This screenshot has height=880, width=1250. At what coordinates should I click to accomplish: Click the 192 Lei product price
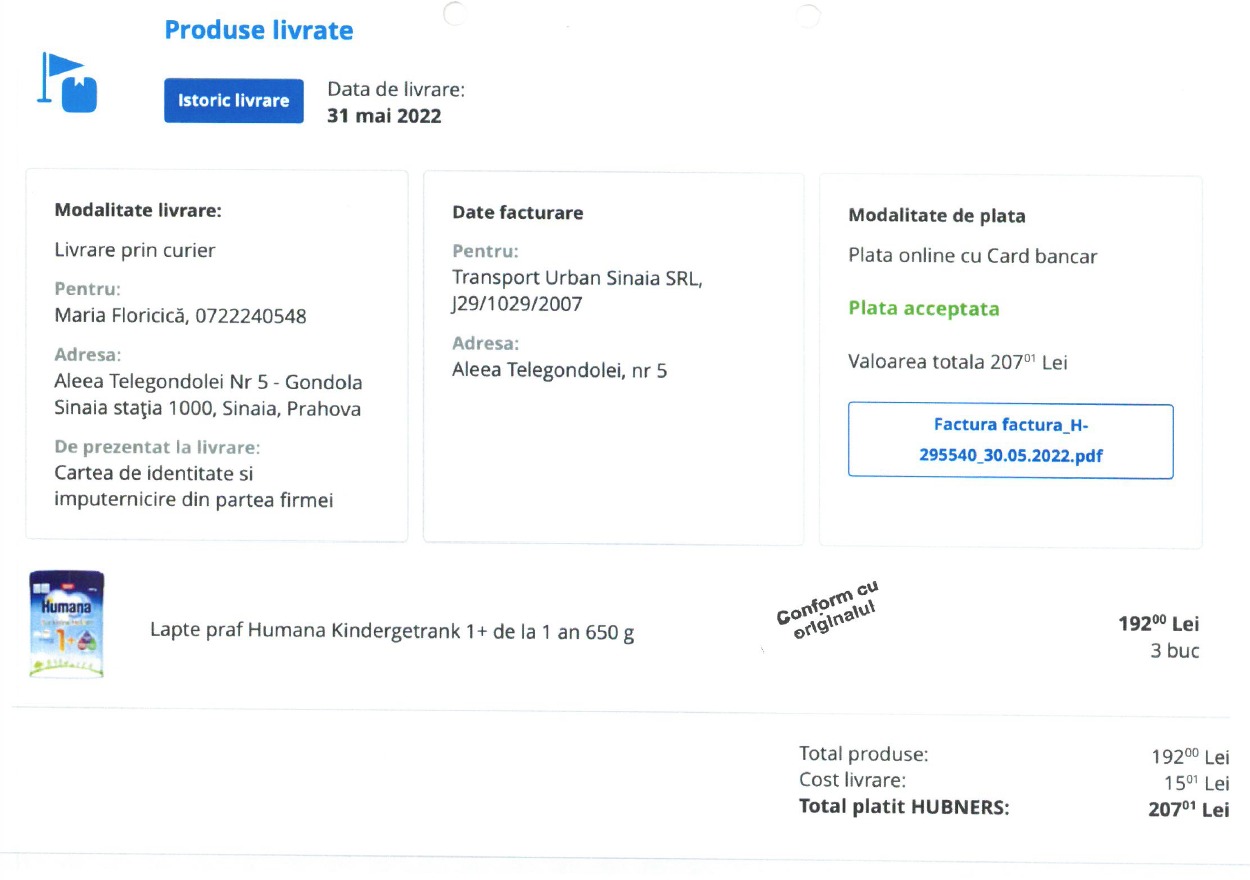[1158, 625]
